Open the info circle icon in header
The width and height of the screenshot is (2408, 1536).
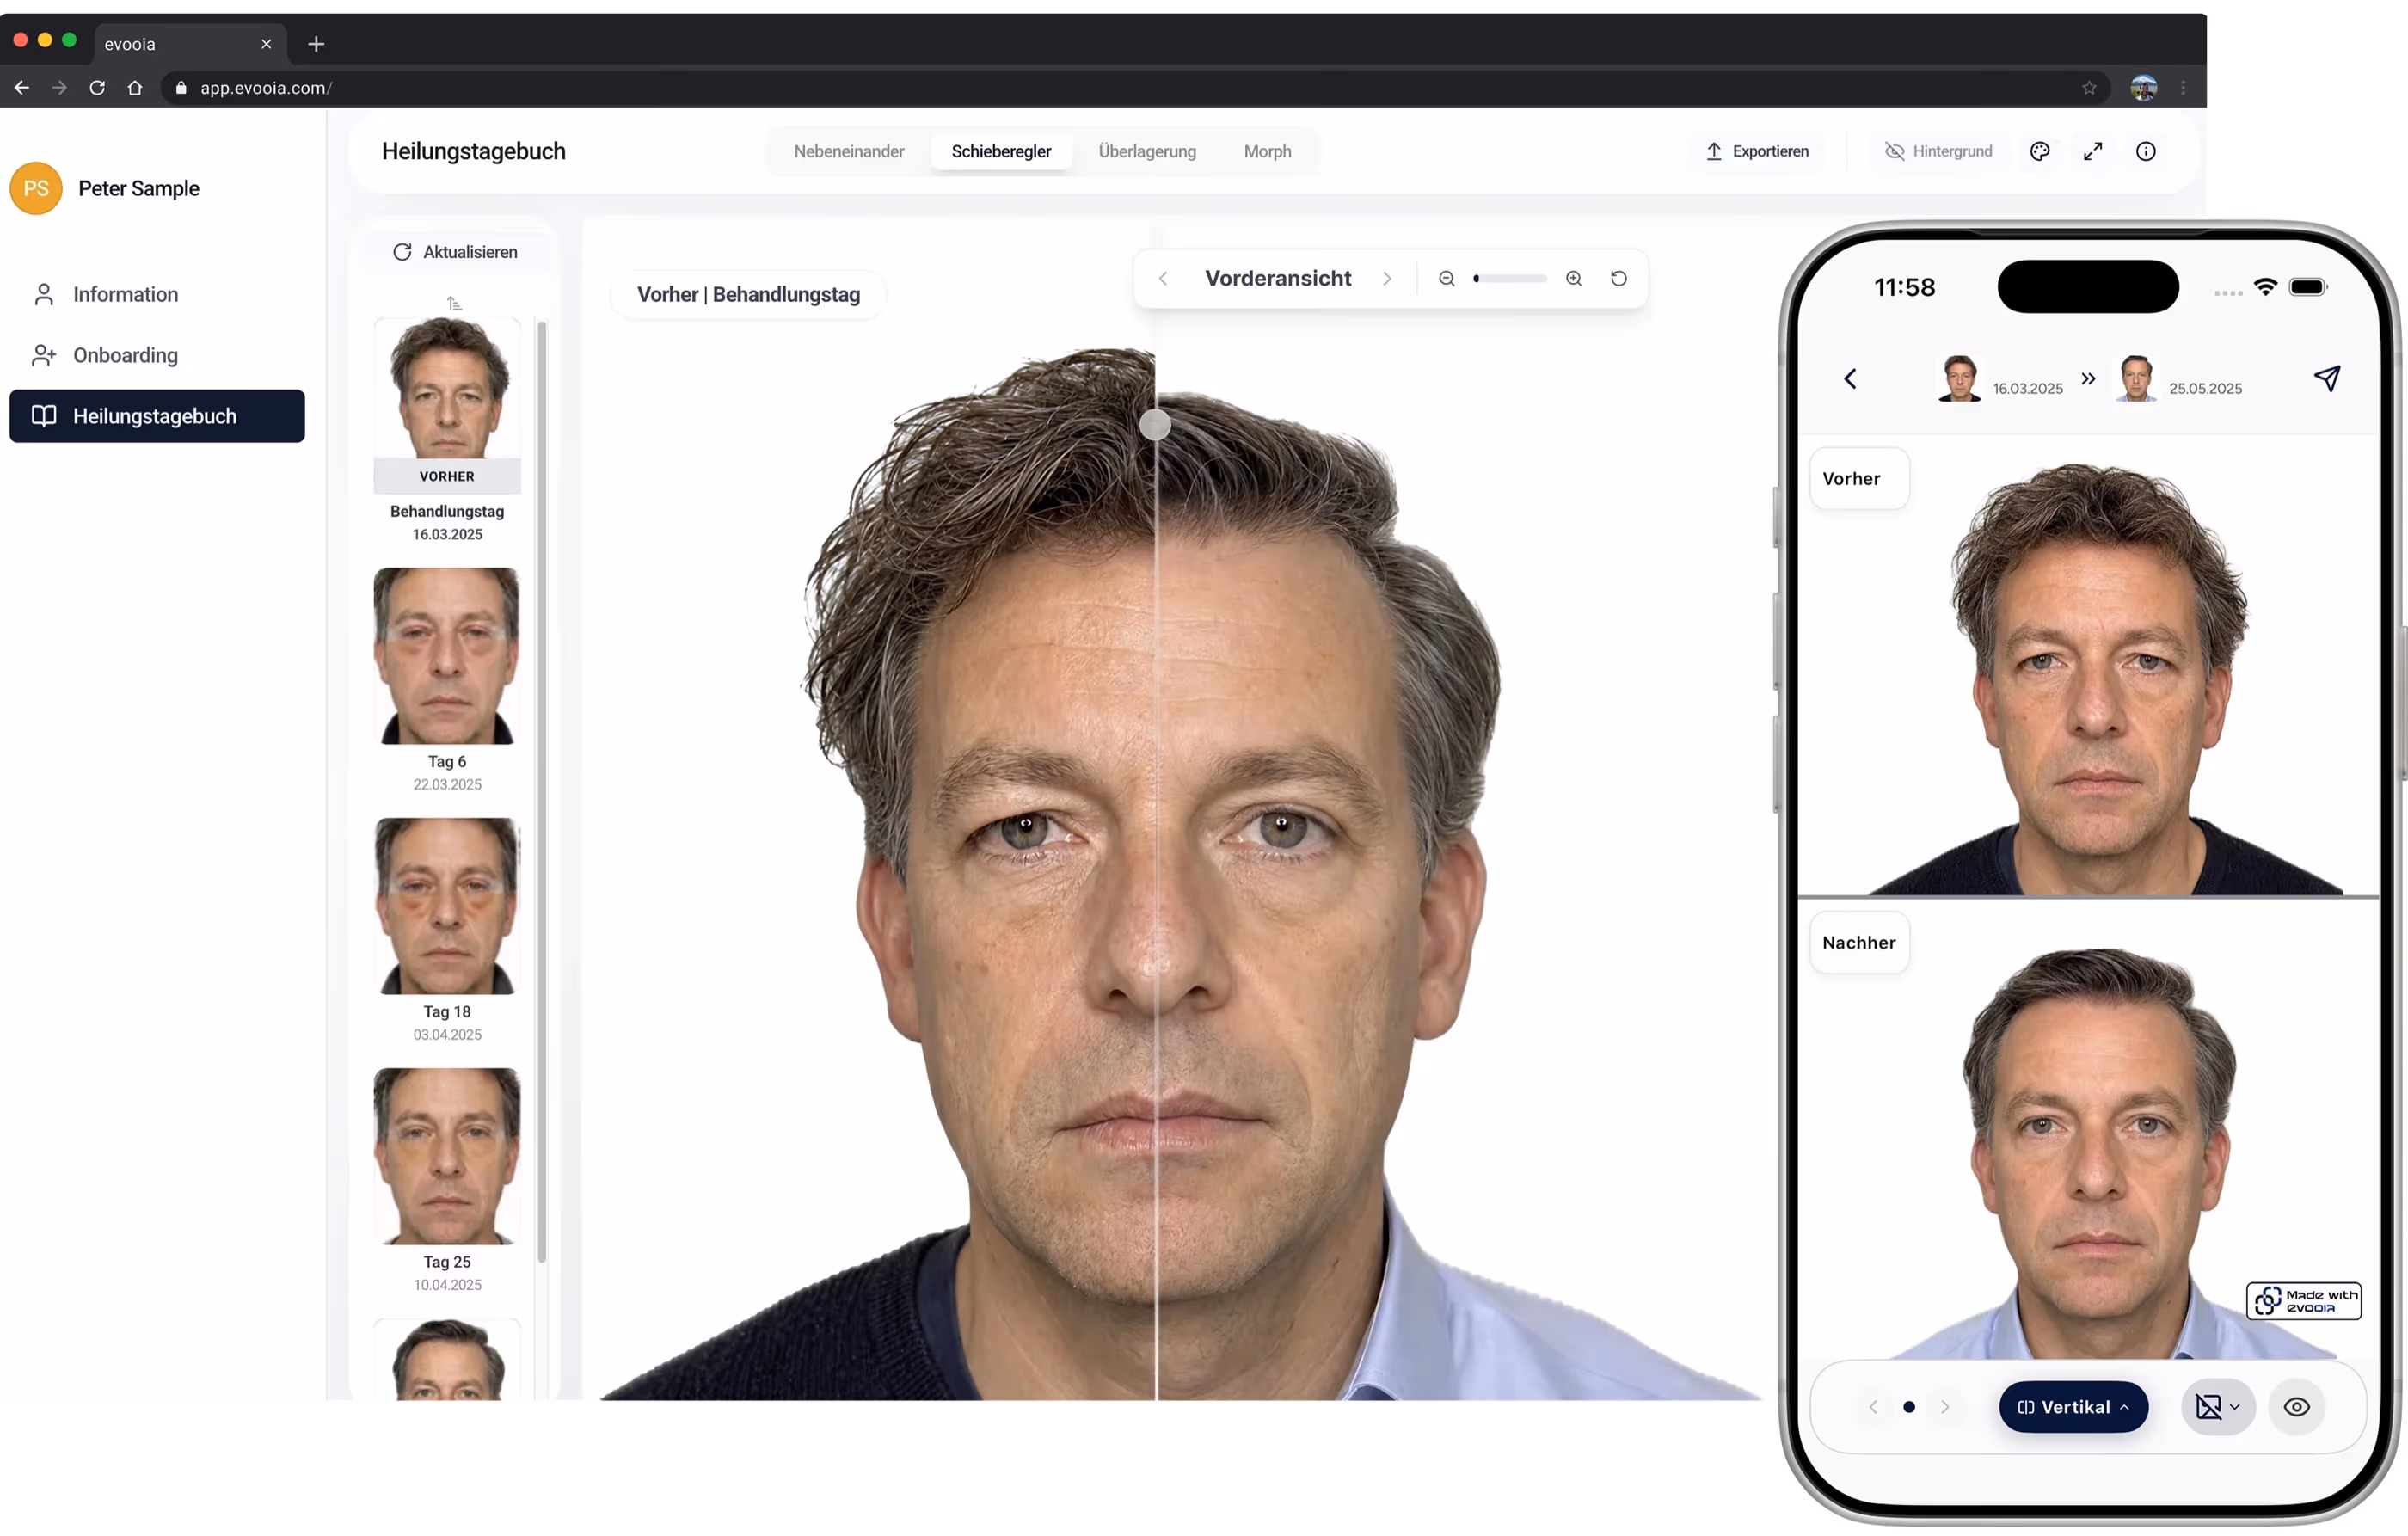pos(2146,151)
